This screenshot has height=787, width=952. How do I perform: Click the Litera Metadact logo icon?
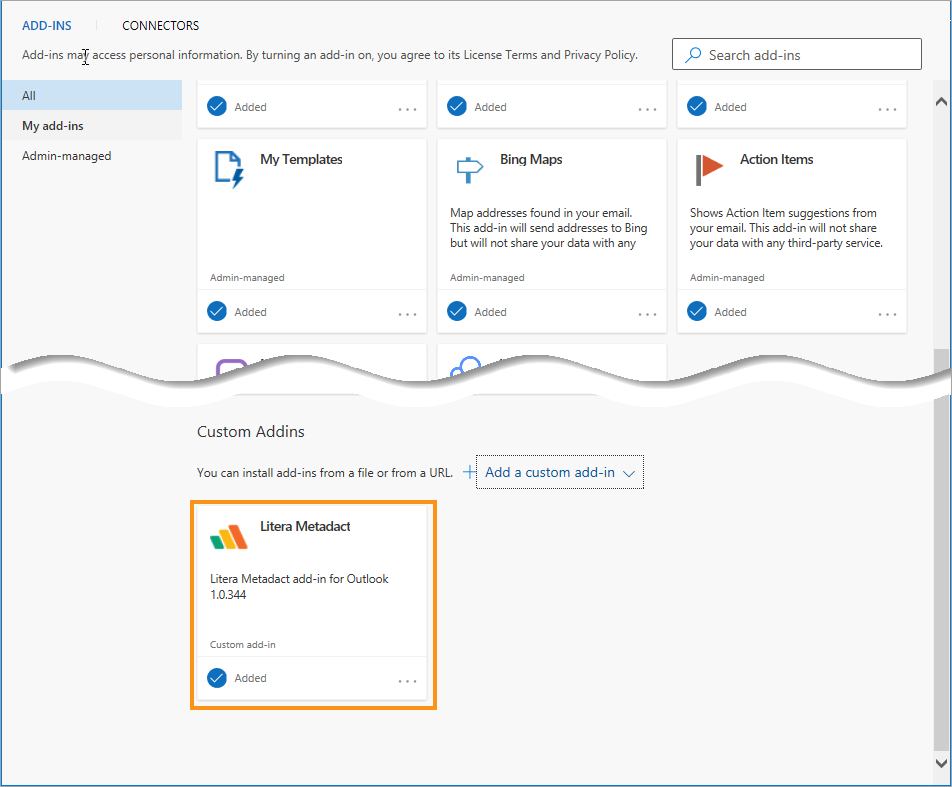pos(229,537)
